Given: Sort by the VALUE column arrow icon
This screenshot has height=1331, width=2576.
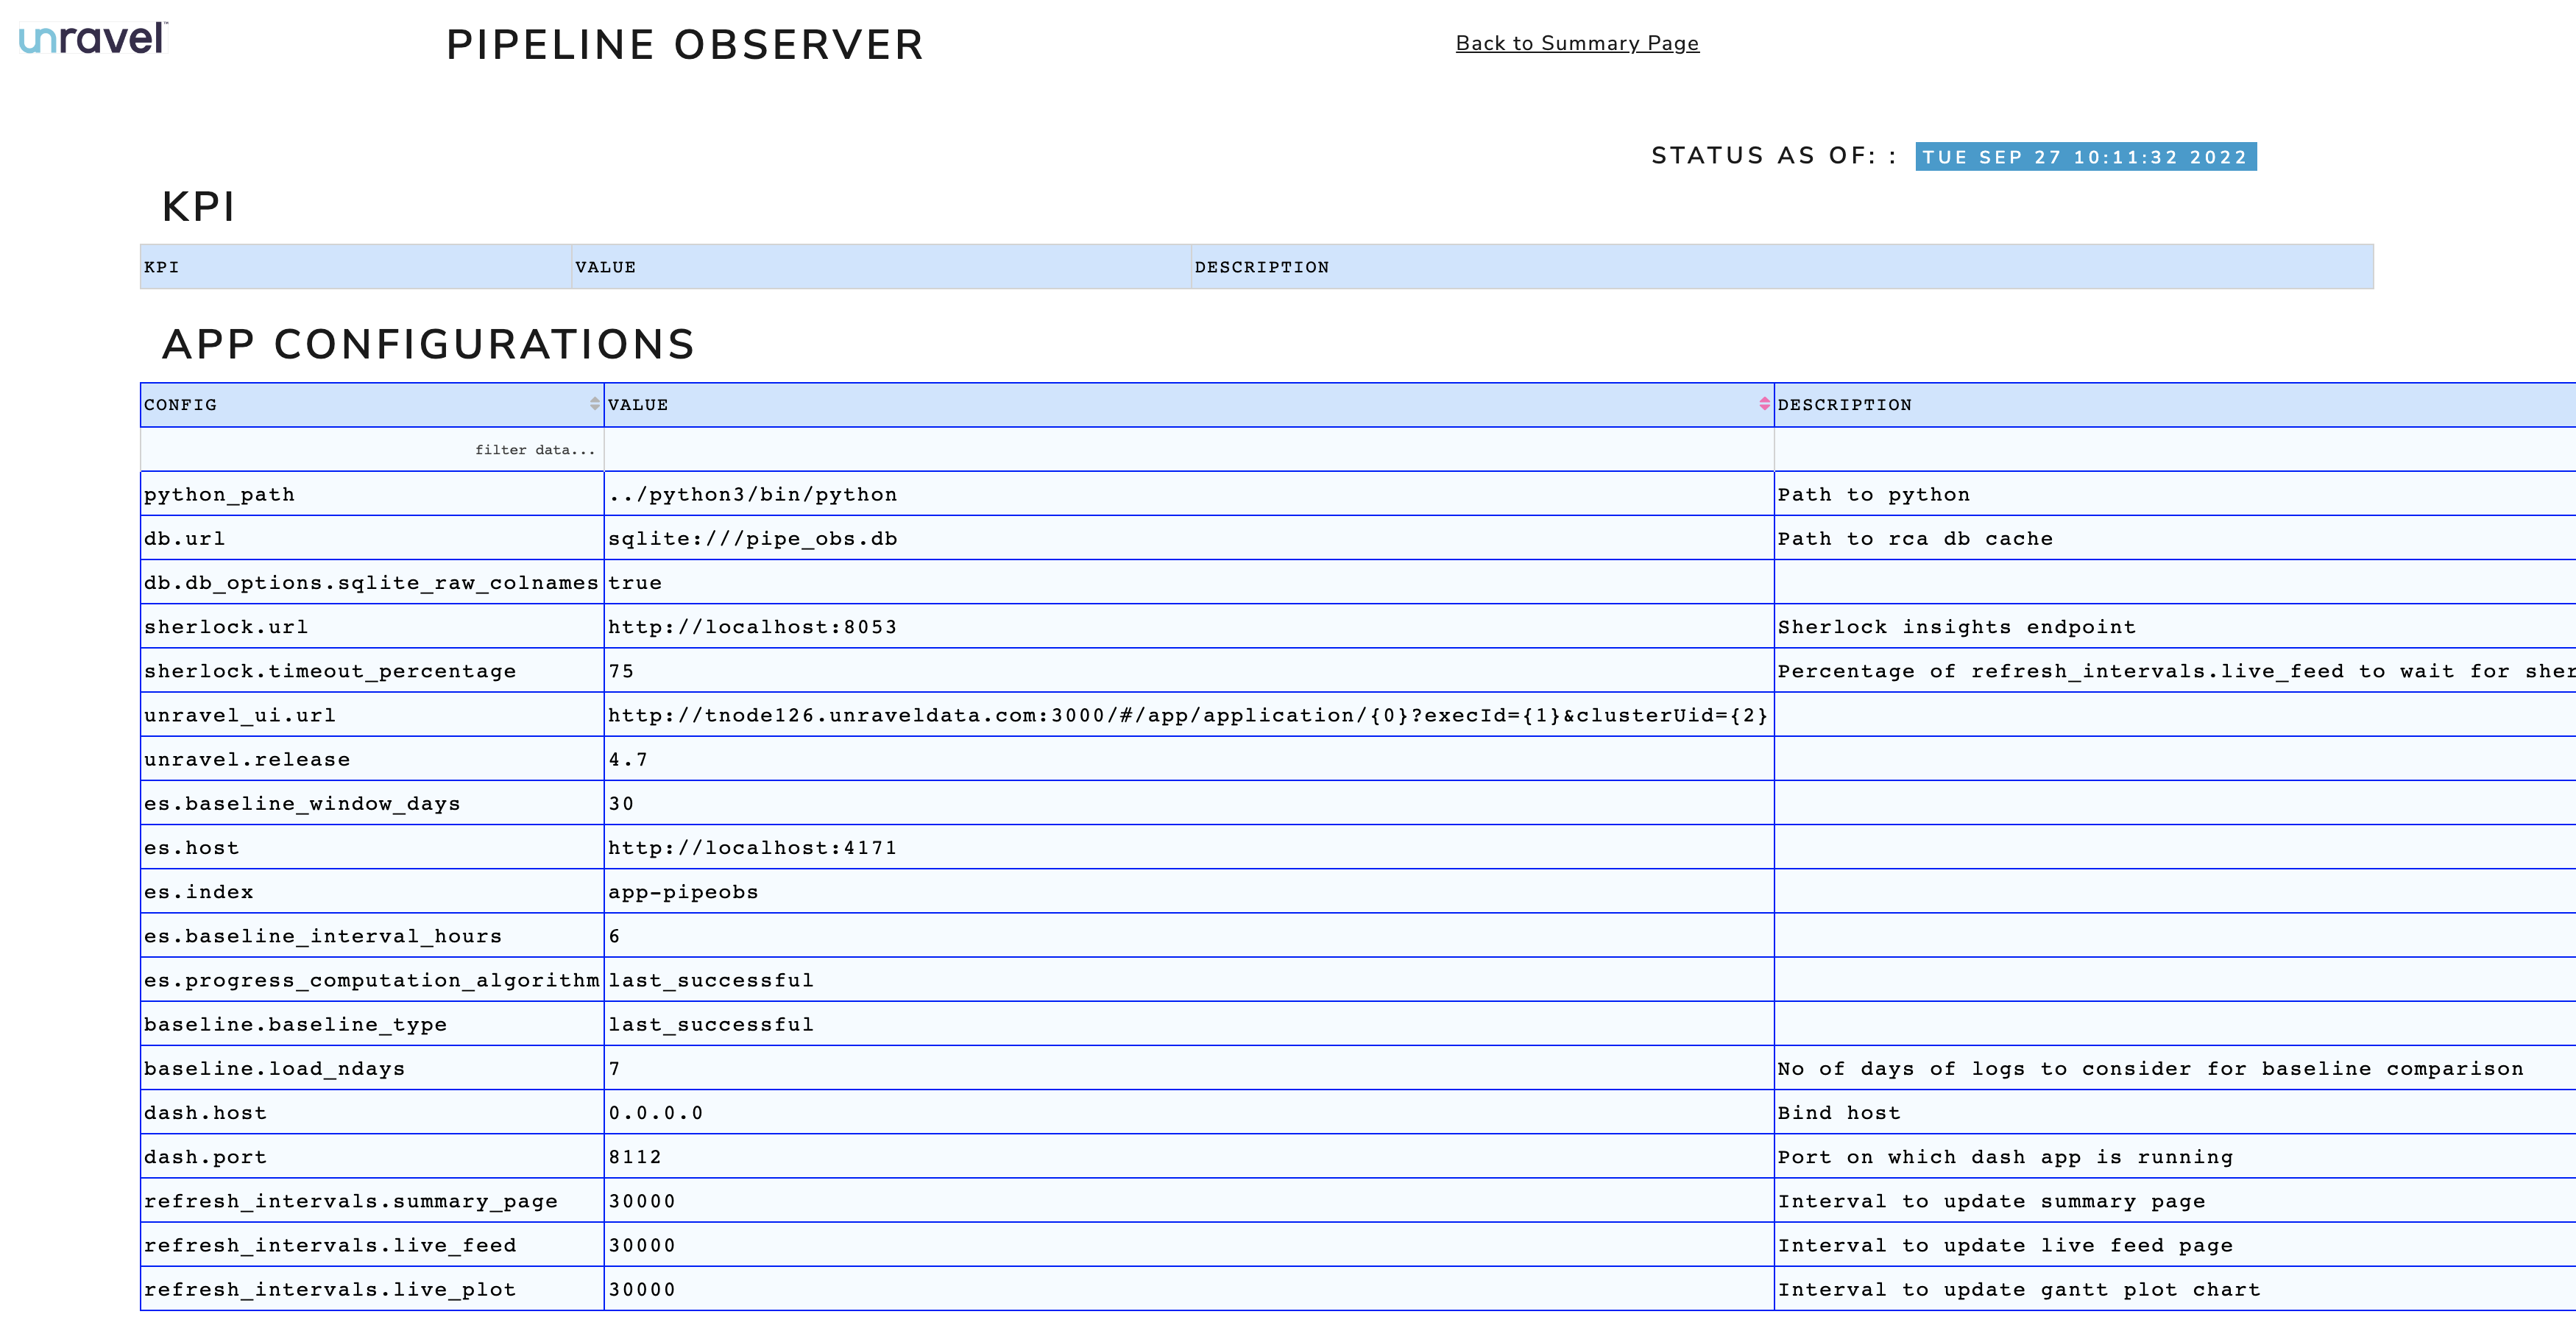Looking at the screenshot, I should [1764, 404].
